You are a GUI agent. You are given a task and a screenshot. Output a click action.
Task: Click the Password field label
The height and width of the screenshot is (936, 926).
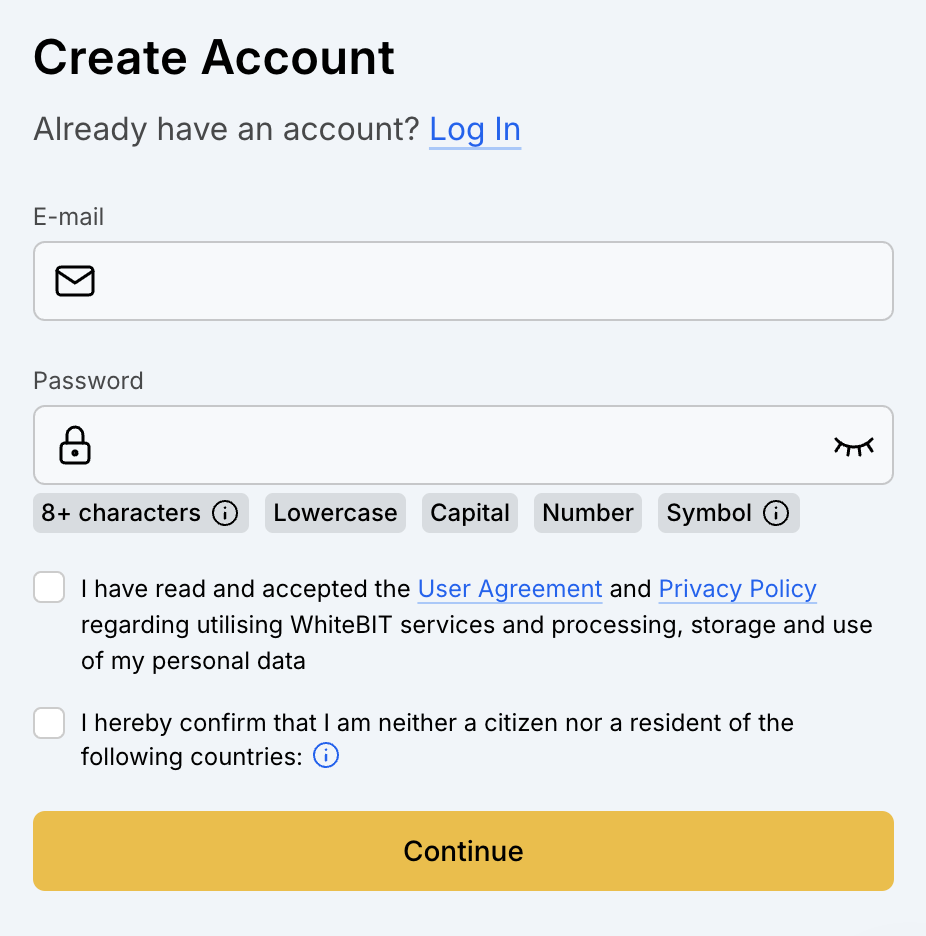click(88, 381)
